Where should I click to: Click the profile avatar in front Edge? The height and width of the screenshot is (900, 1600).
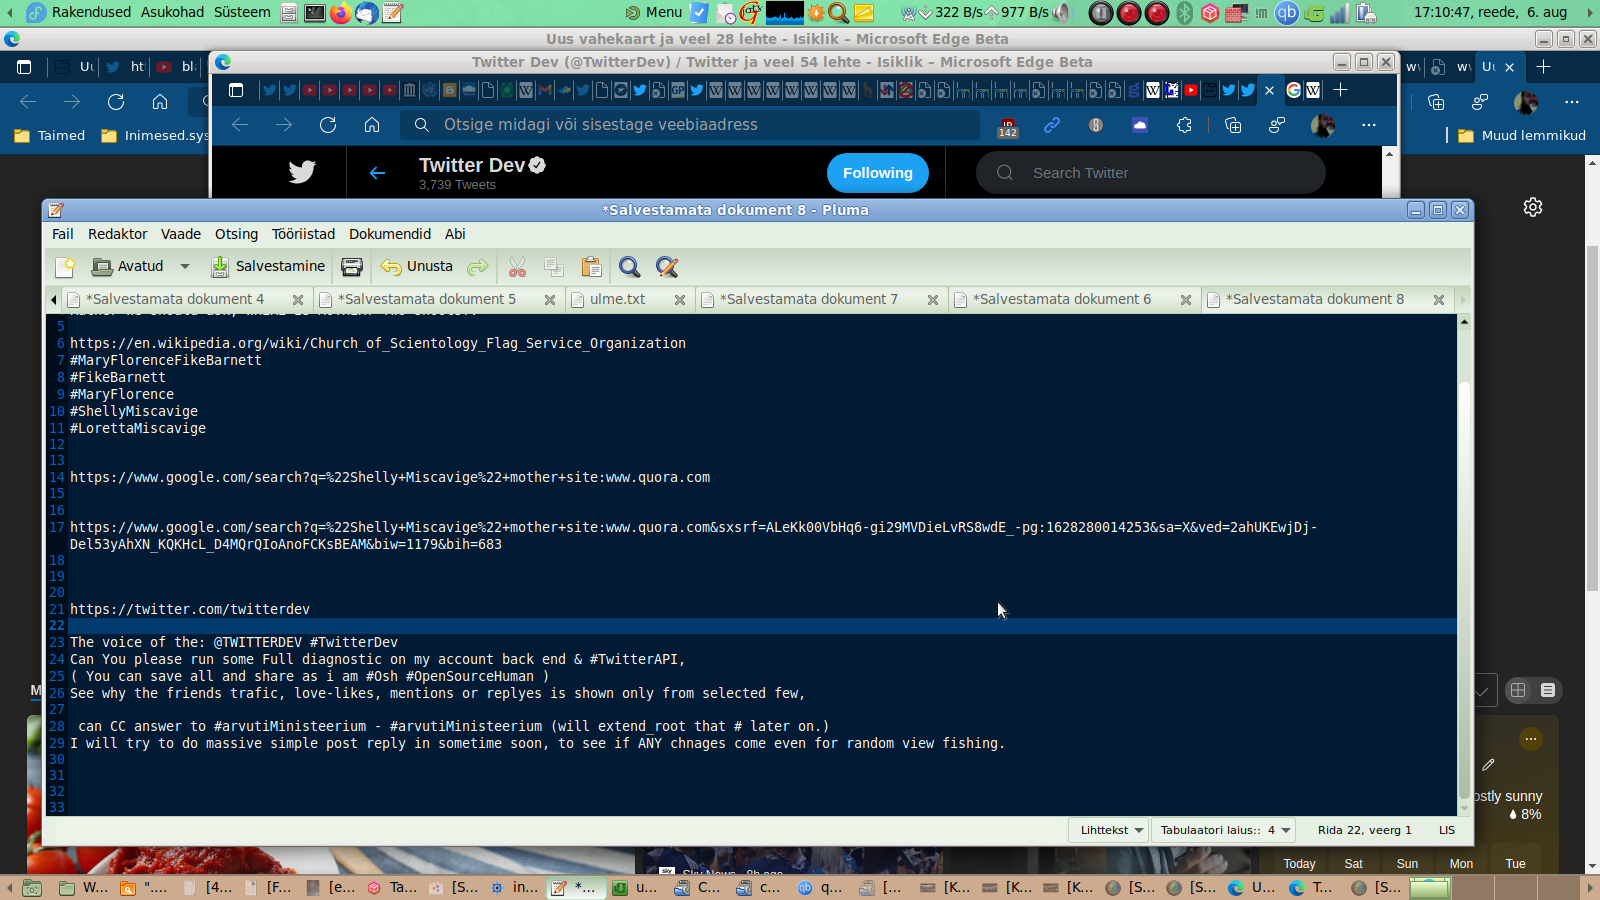1322,125
